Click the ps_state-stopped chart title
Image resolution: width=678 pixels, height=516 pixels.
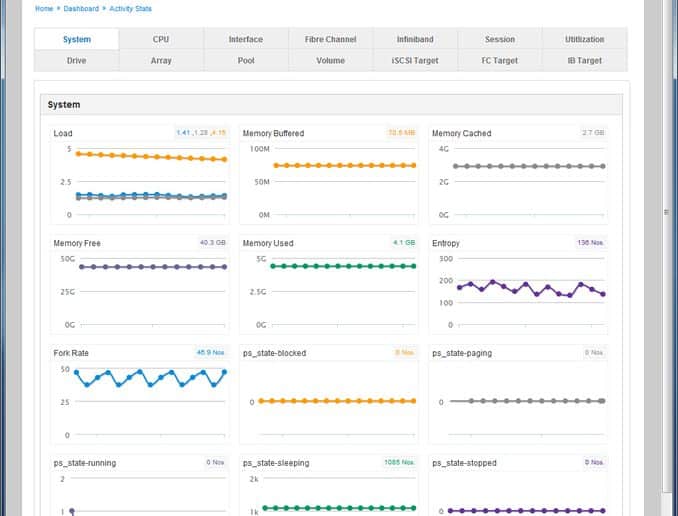point(464,463)
